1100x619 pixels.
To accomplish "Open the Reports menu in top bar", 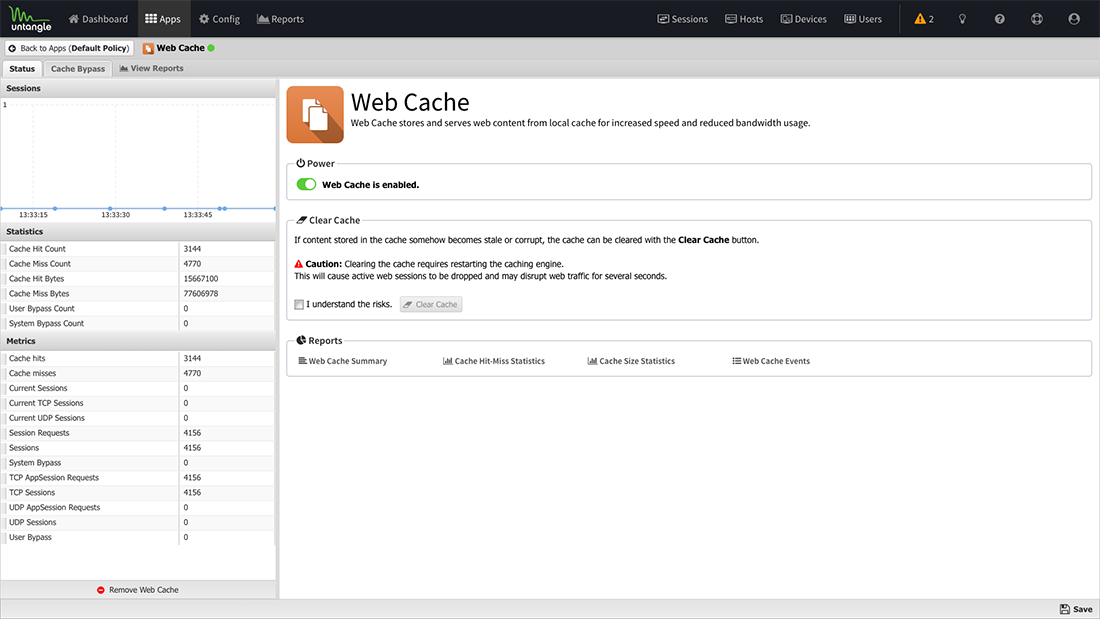I will [x=281, y=19].
